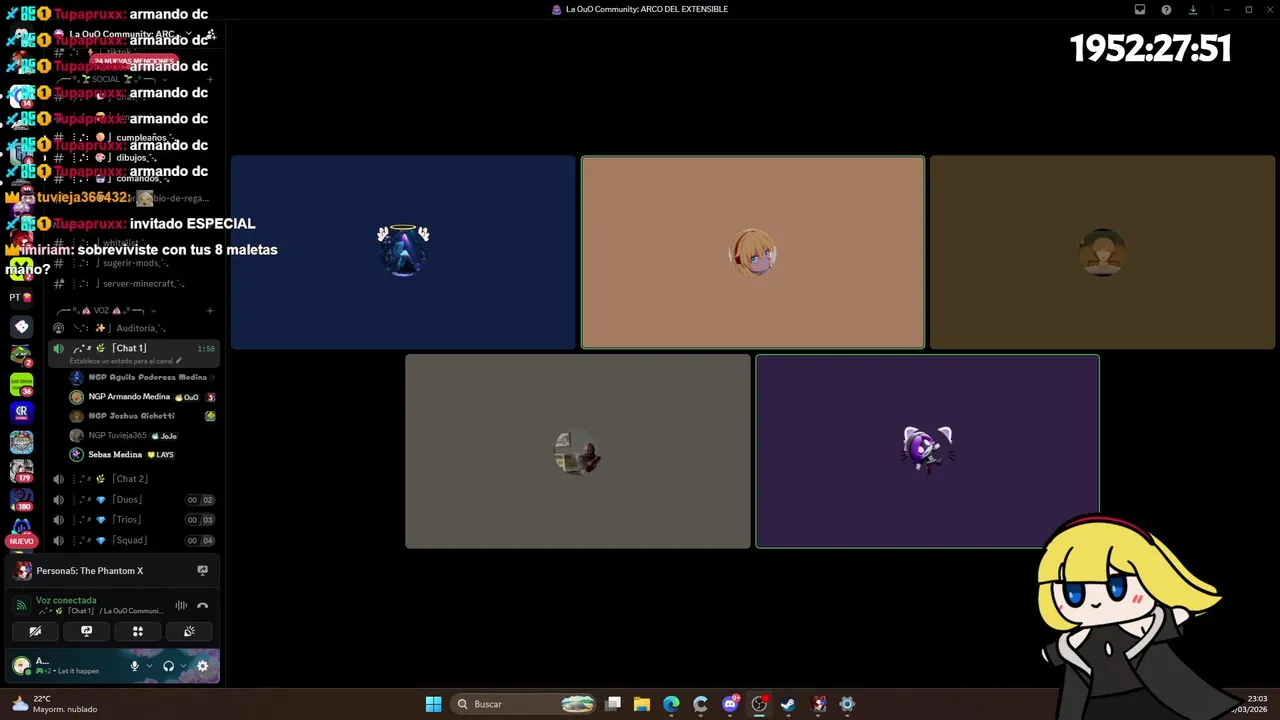The image size is (1280, 720).
Task: Toggle noise suppression waveform icon
Action: pos(181,605)
